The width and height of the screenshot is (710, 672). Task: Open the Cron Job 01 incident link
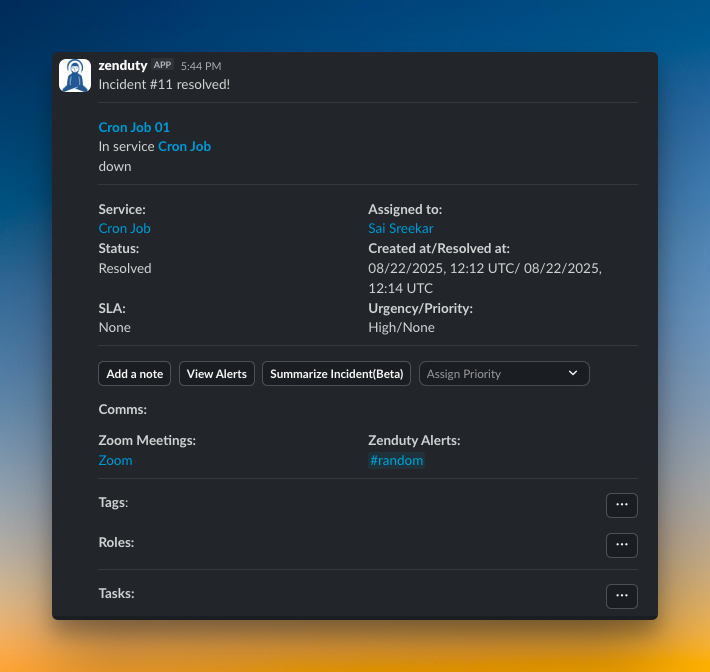tap(134, 127)
